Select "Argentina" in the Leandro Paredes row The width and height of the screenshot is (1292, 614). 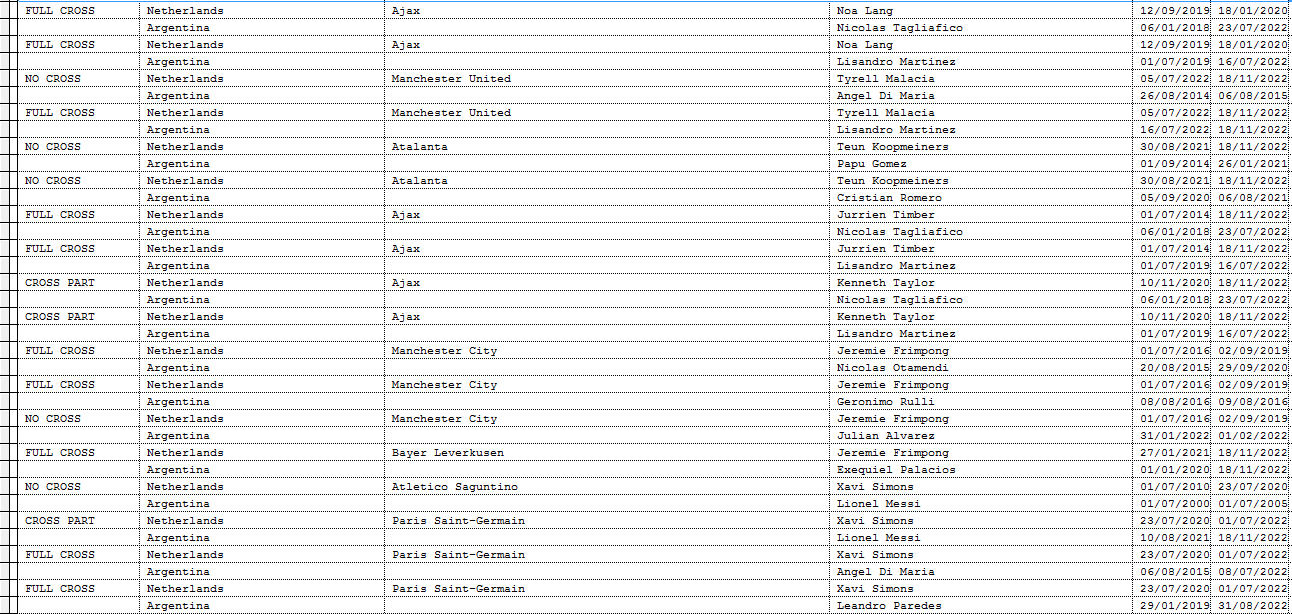tap(178, 606)
